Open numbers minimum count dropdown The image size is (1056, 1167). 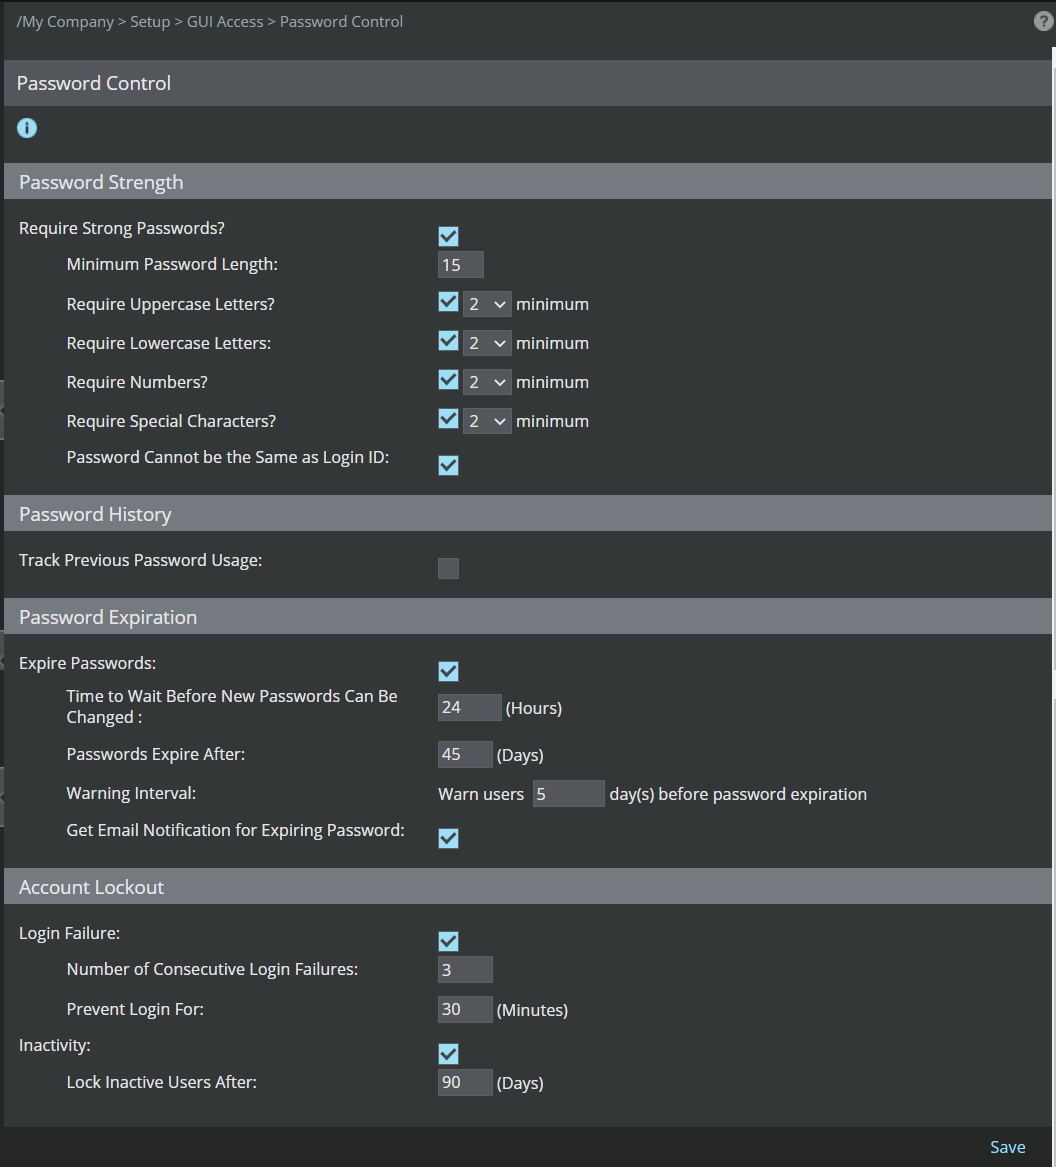487,382
